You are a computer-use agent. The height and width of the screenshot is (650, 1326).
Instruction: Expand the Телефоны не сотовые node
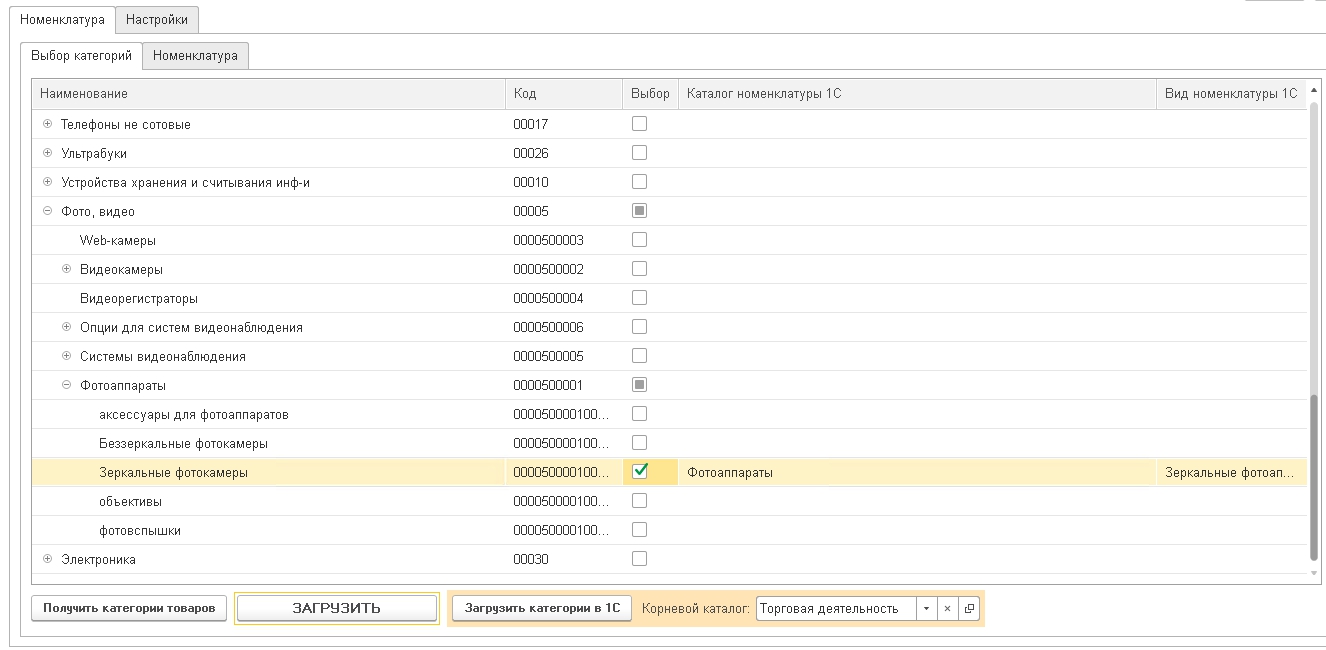click(x=47, y=124)
